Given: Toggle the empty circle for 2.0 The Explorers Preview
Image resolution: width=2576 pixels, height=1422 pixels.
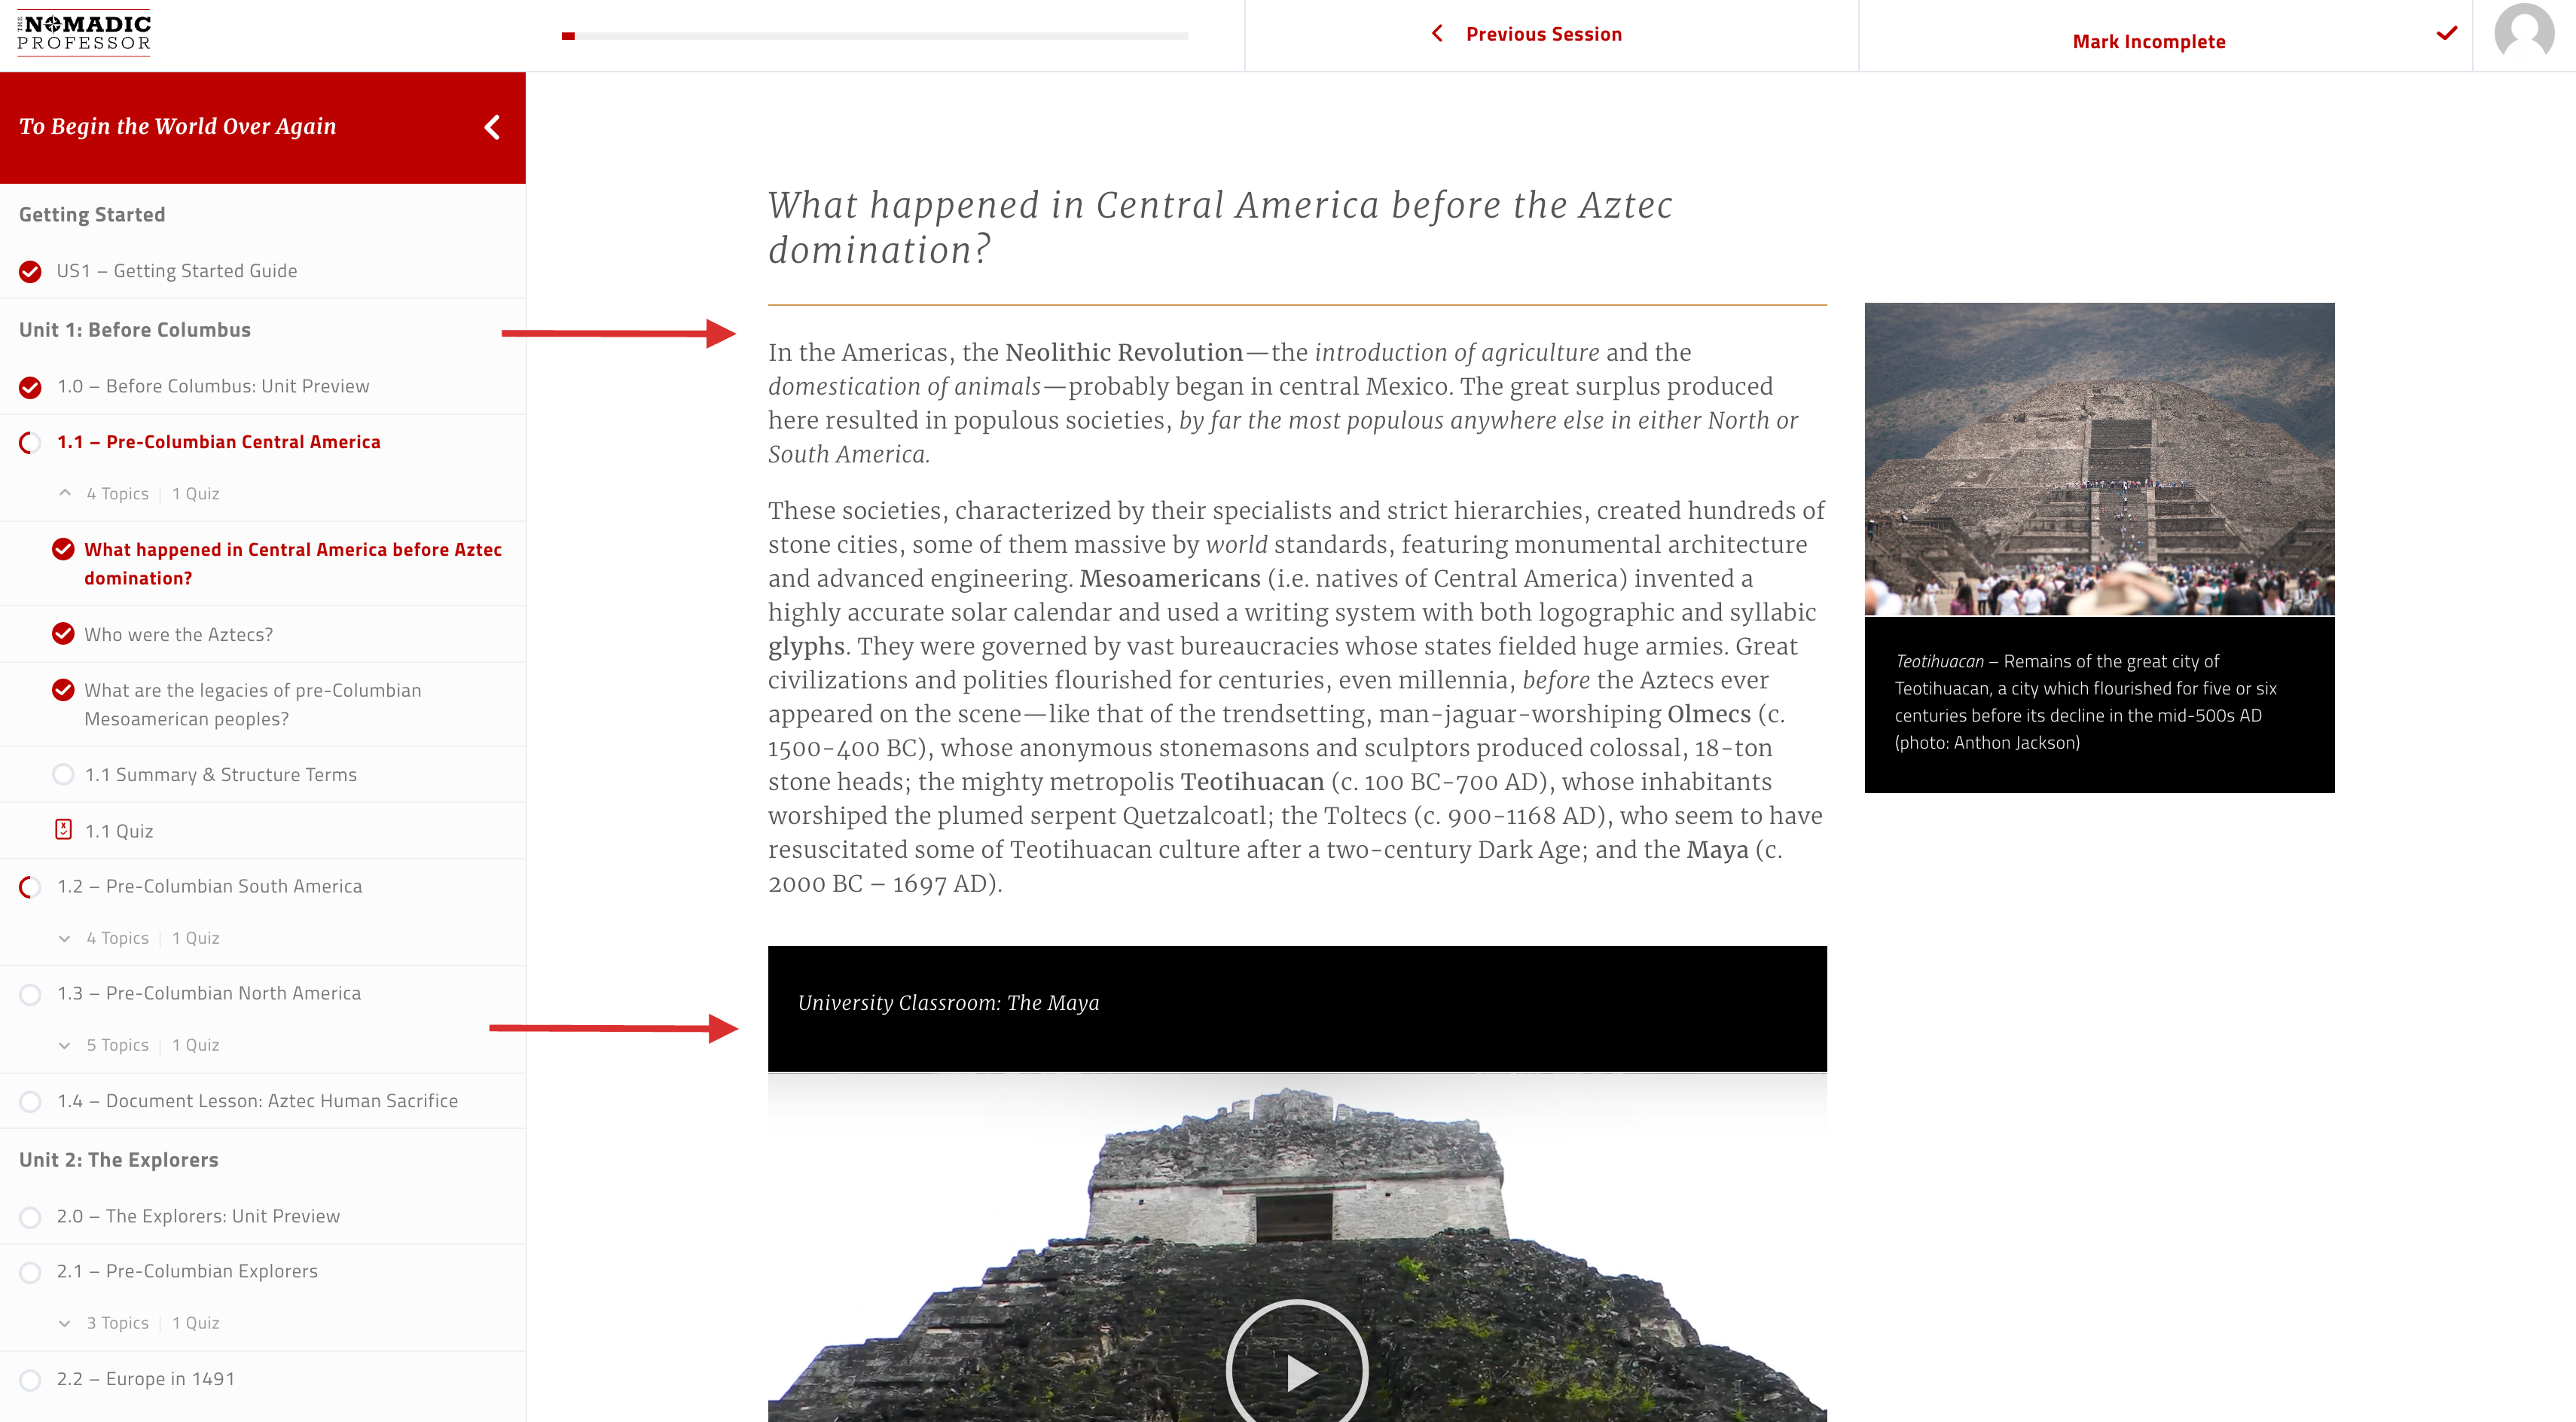Looking at the screenshot, I should click(31, 1217).
